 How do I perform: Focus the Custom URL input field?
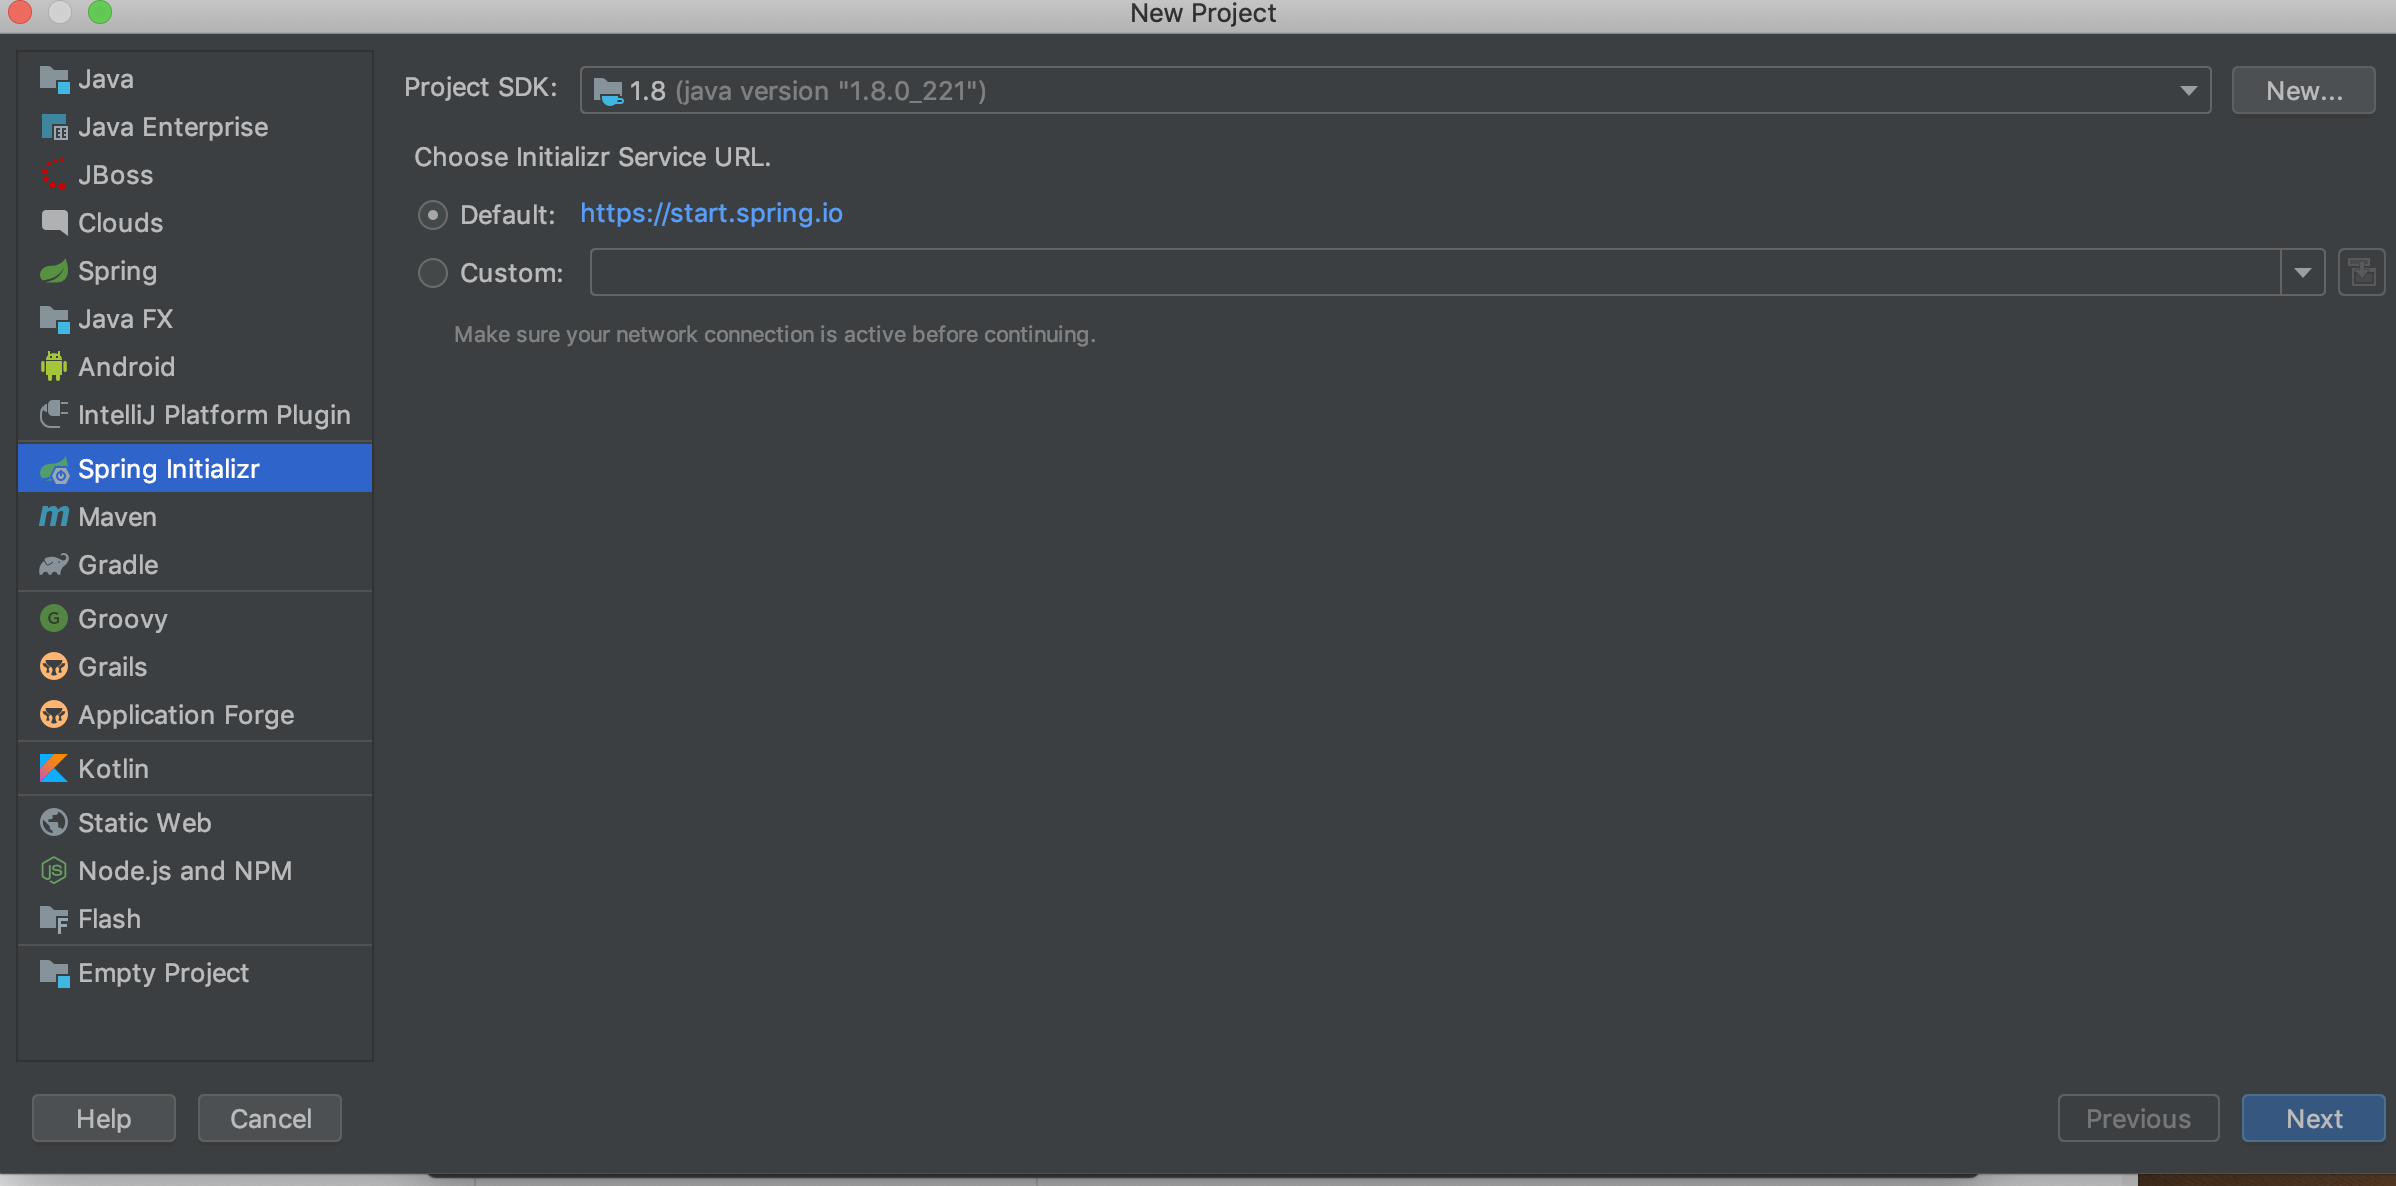click(x=1435, y=272)
